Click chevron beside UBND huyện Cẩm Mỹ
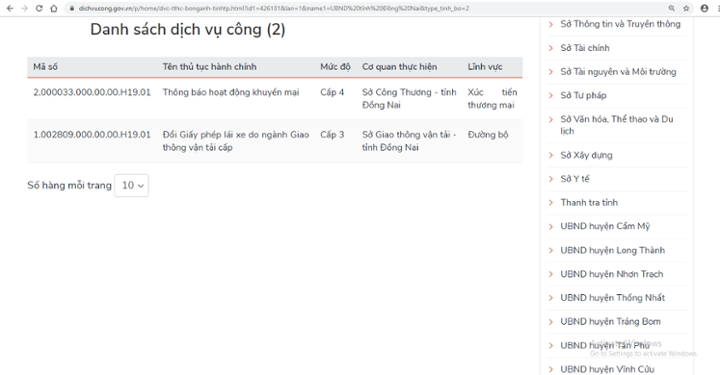The image size is (720, 375). pos(551,227)
